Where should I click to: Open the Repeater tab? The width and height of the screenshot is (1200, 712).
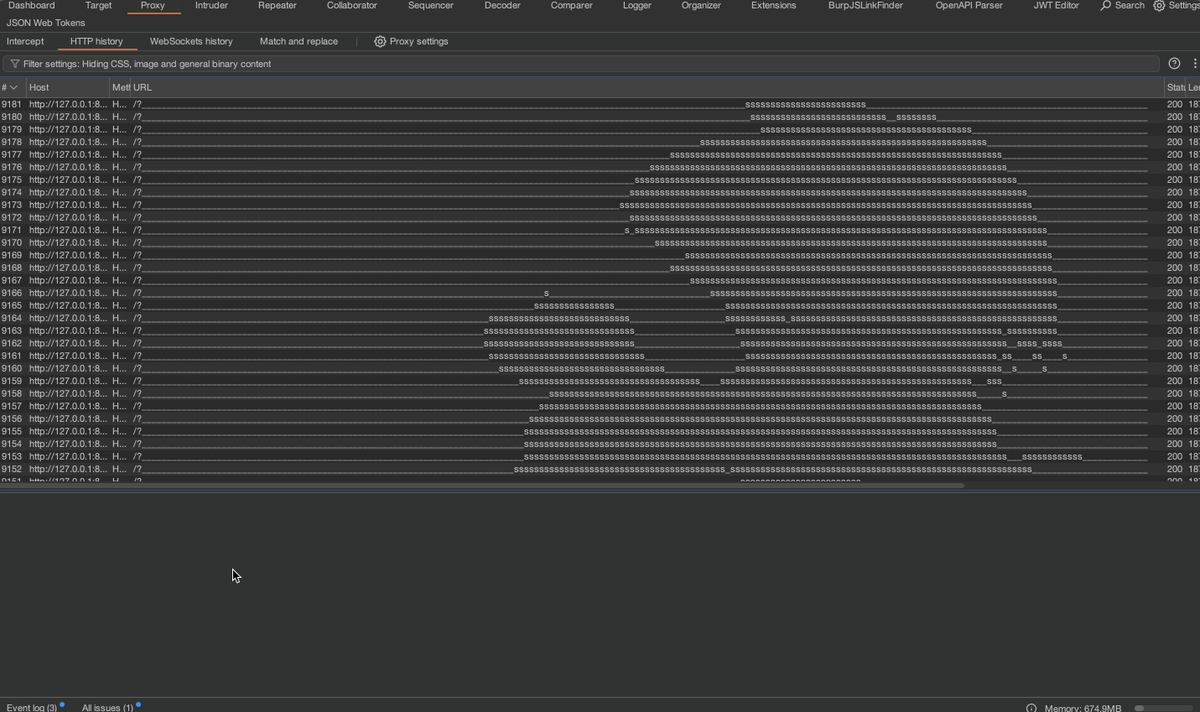[277, 6]
